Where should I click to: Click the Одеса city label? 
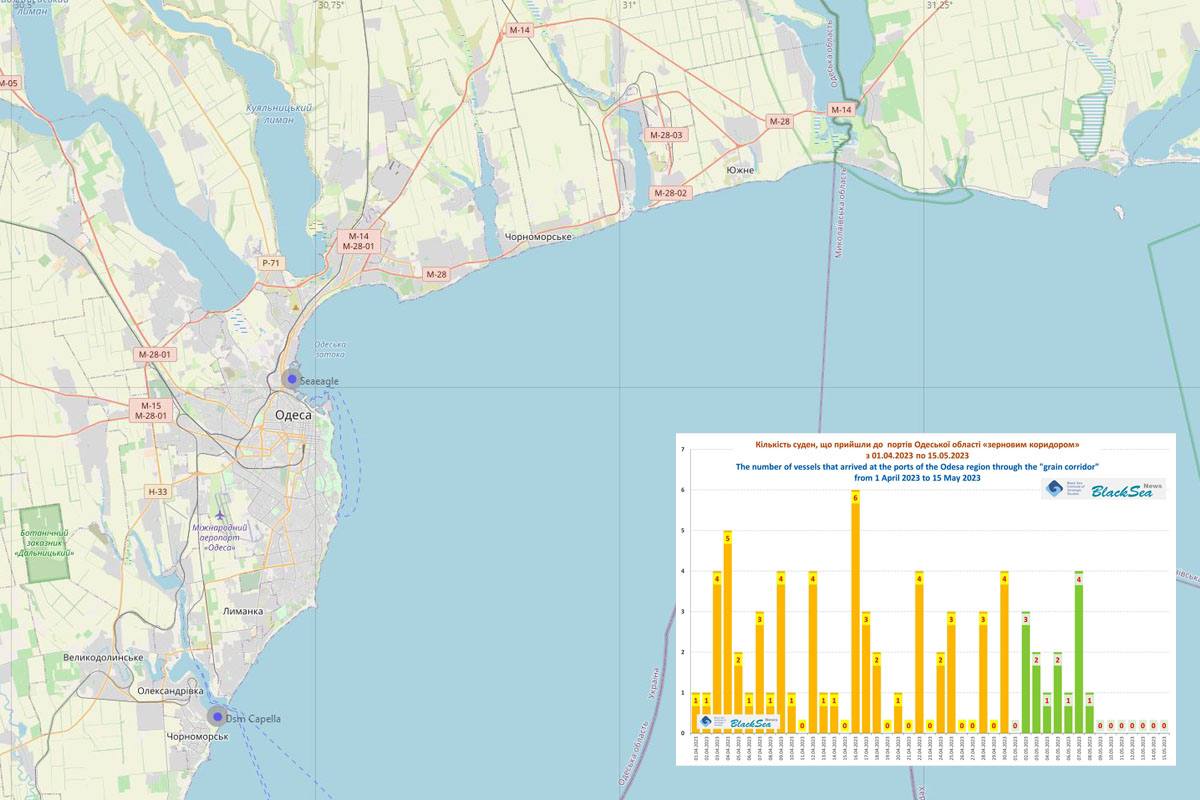[x=293, y=415]
